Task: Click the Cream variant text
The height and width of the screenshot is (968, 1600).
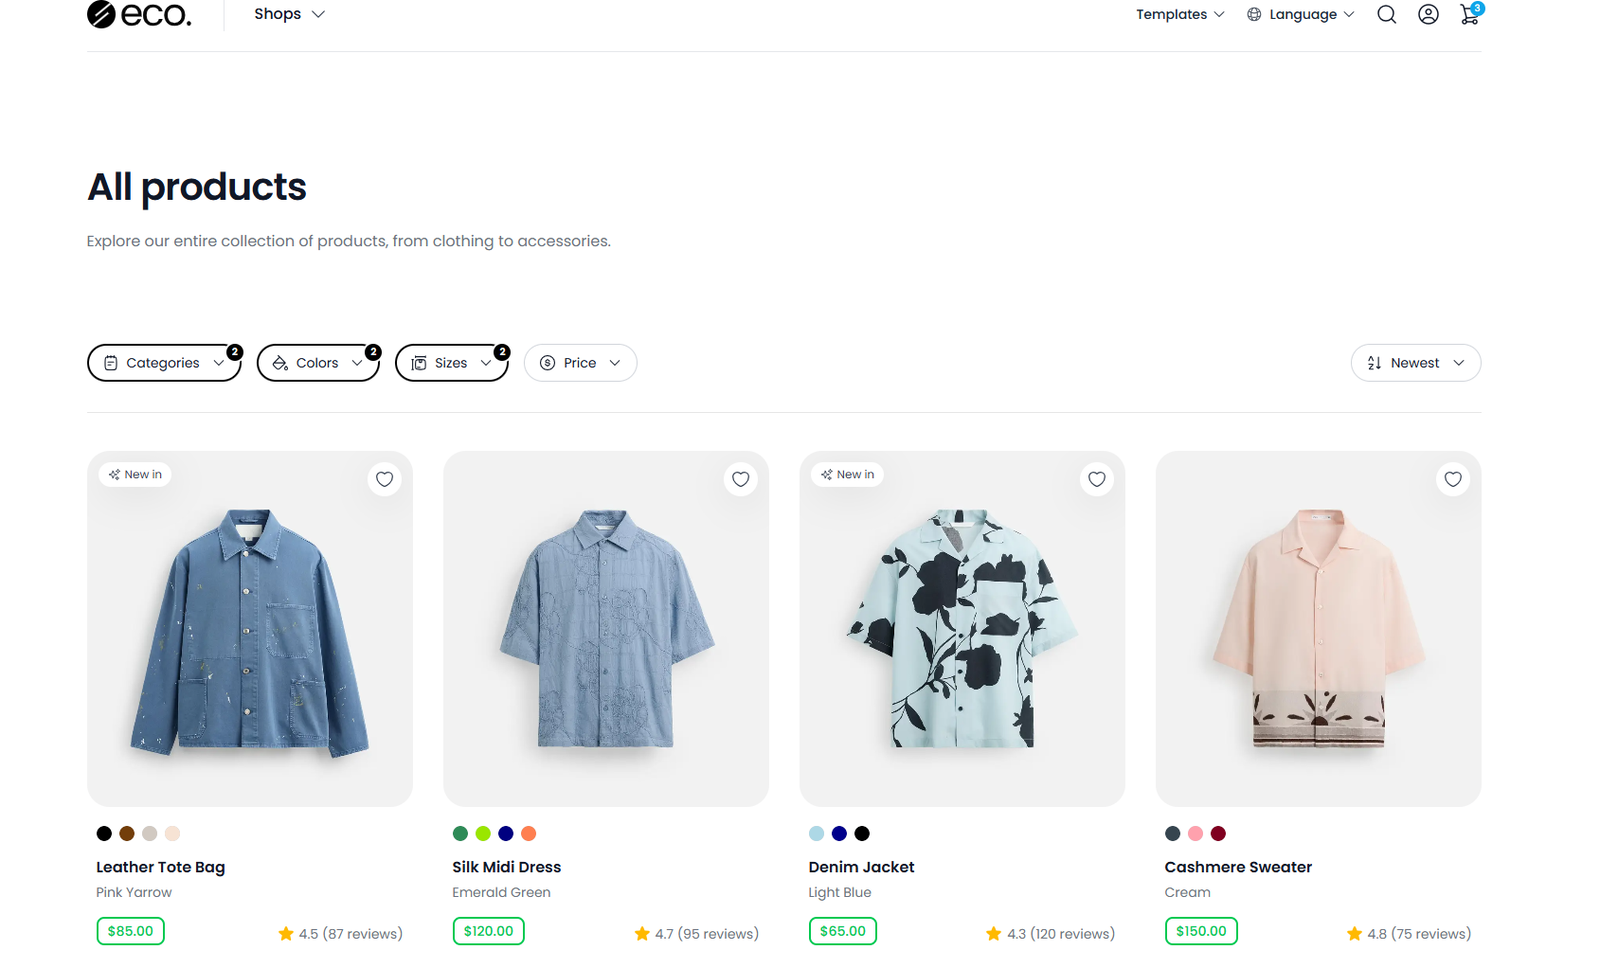Action: [1187, 892]
